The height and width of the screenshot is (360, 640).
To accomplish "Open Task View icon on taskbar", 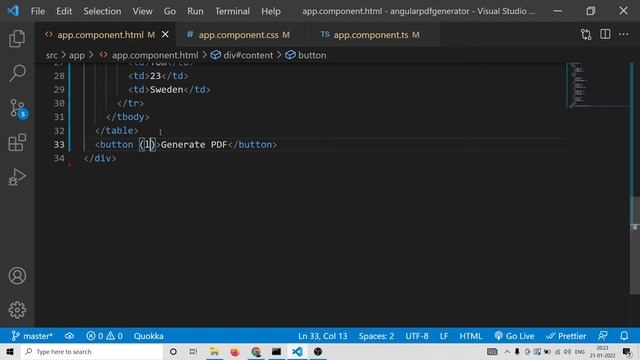I will pos(193,351).
